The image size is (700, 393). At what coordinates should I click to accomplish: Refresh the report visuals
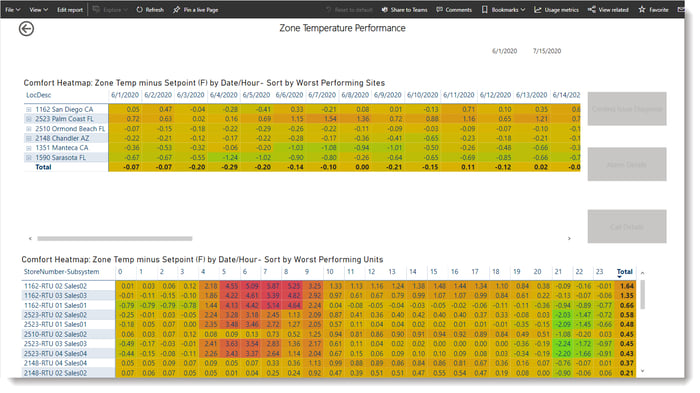150,9
